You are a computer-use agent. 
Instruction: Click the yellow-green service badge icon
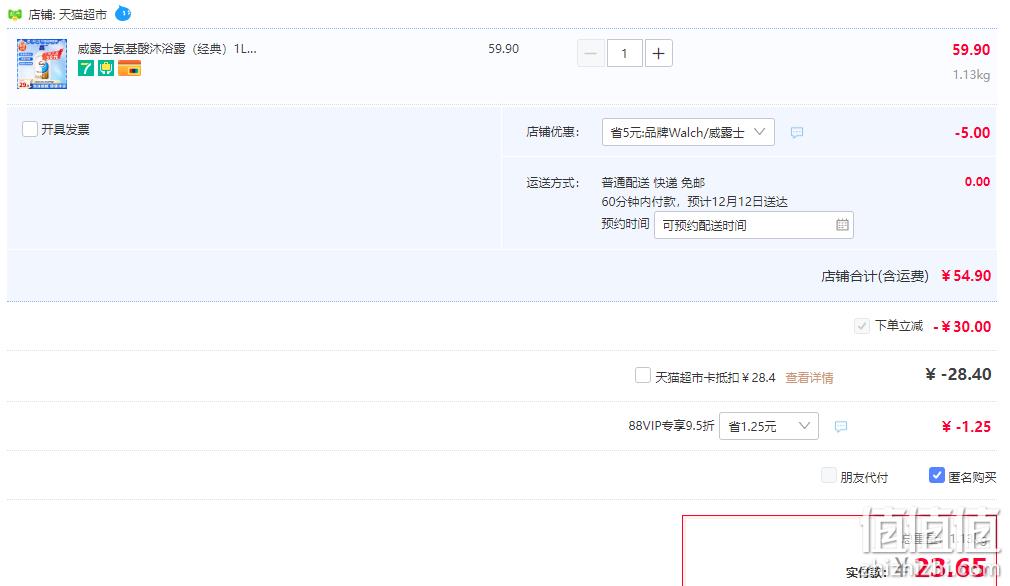tap(106, 68)
